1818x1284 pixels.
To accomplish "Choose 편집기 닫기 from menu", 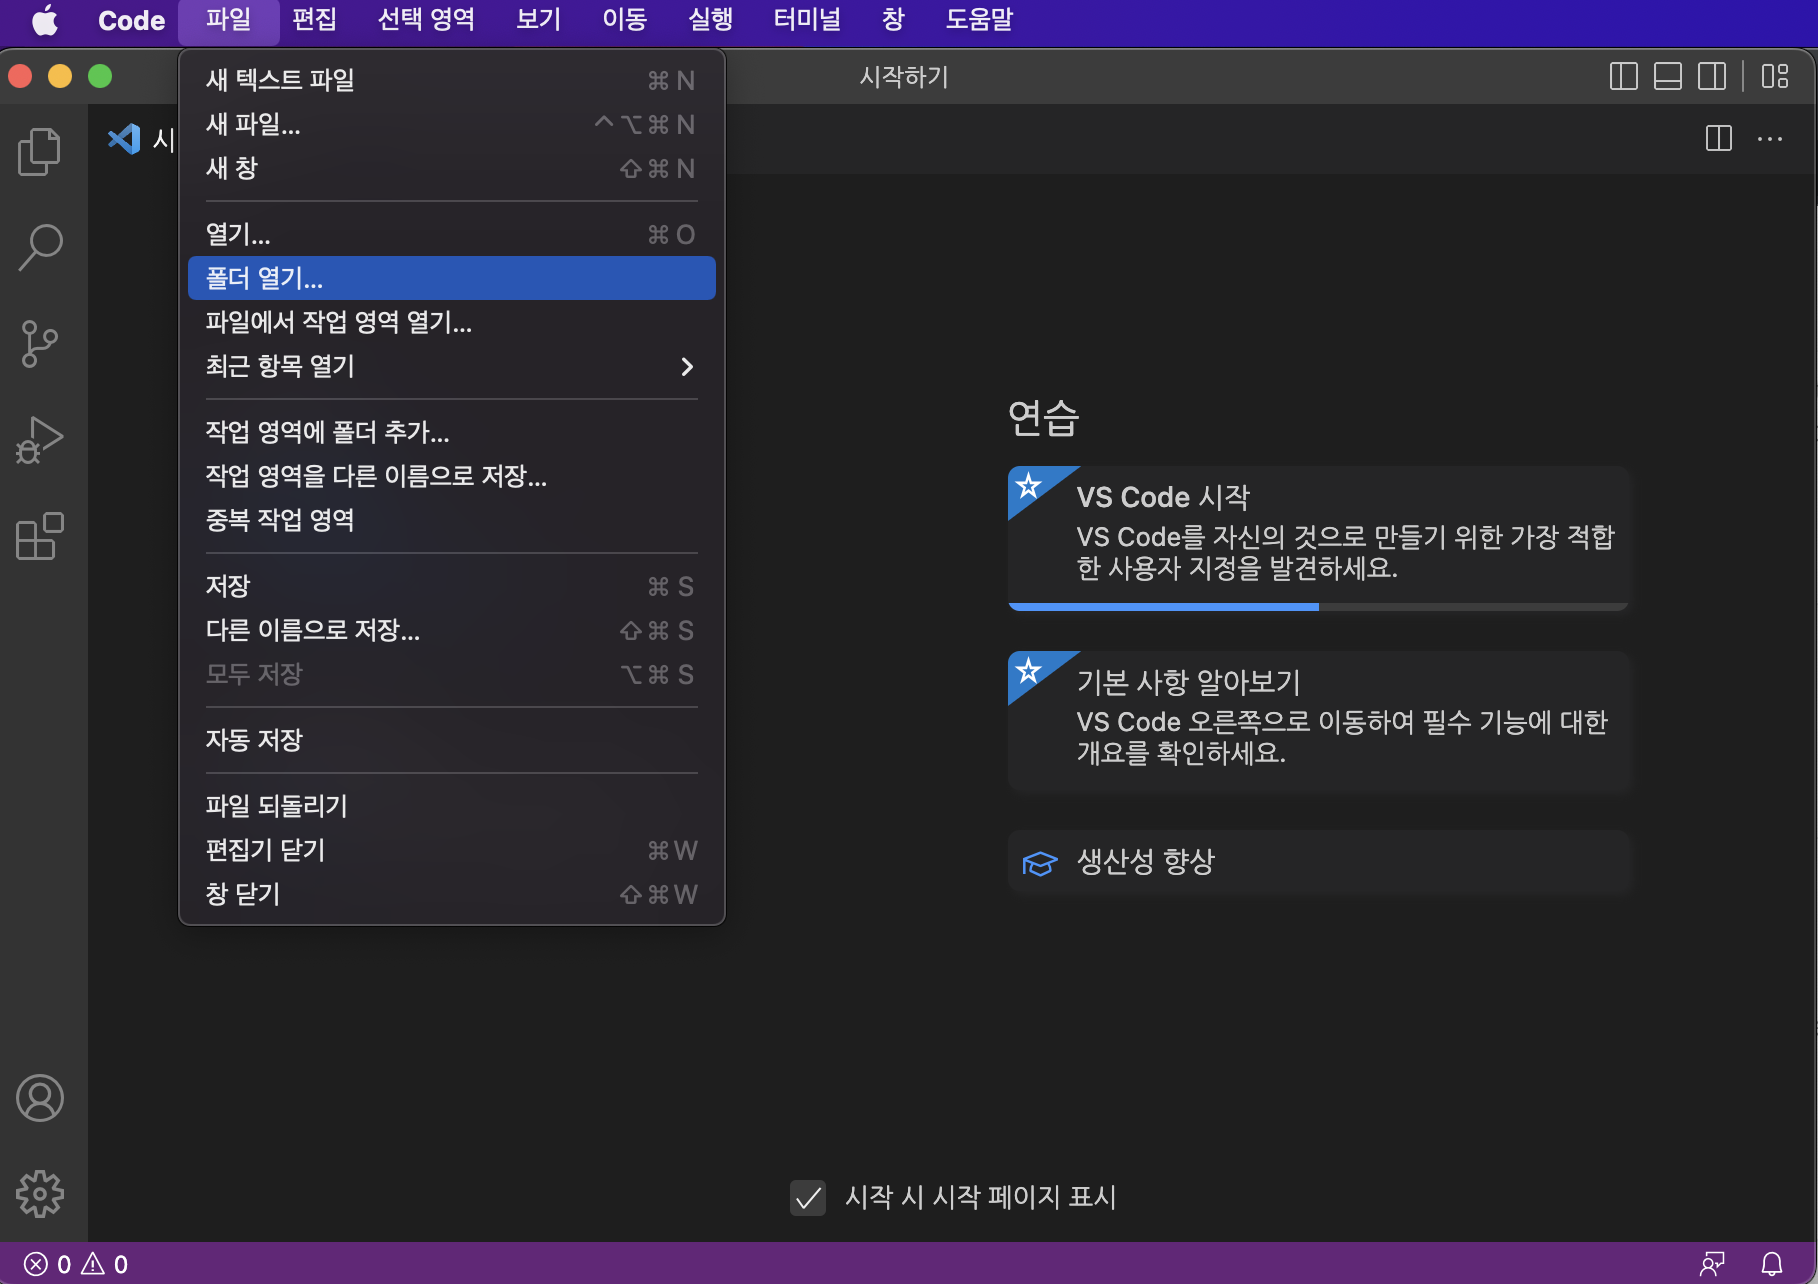I will click(452, 850).
